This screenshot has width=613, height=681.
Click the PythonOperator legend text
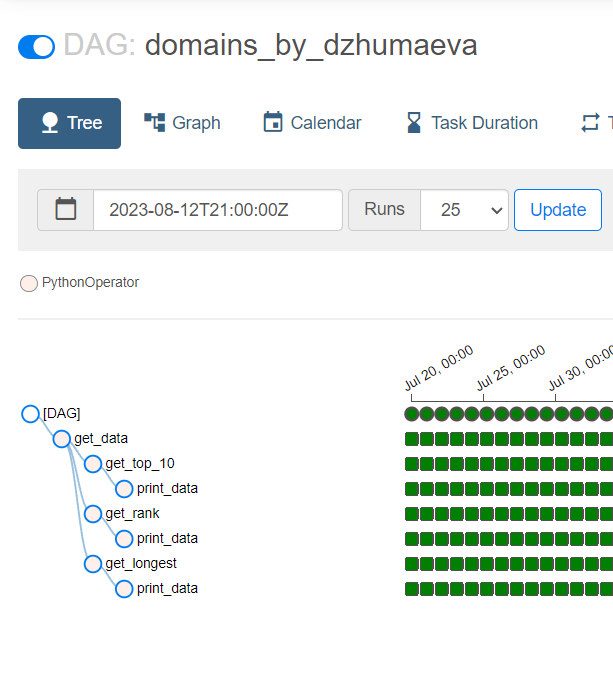point(90,282)
